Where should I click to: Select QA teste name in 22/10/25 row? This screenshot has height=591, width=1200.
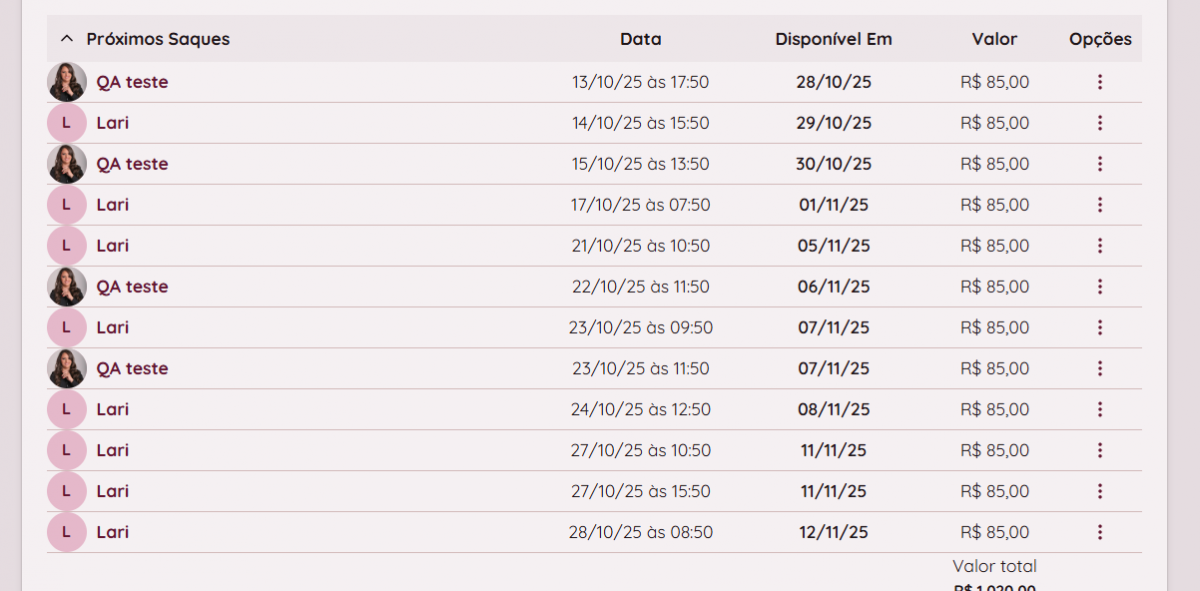coord(132,287)
